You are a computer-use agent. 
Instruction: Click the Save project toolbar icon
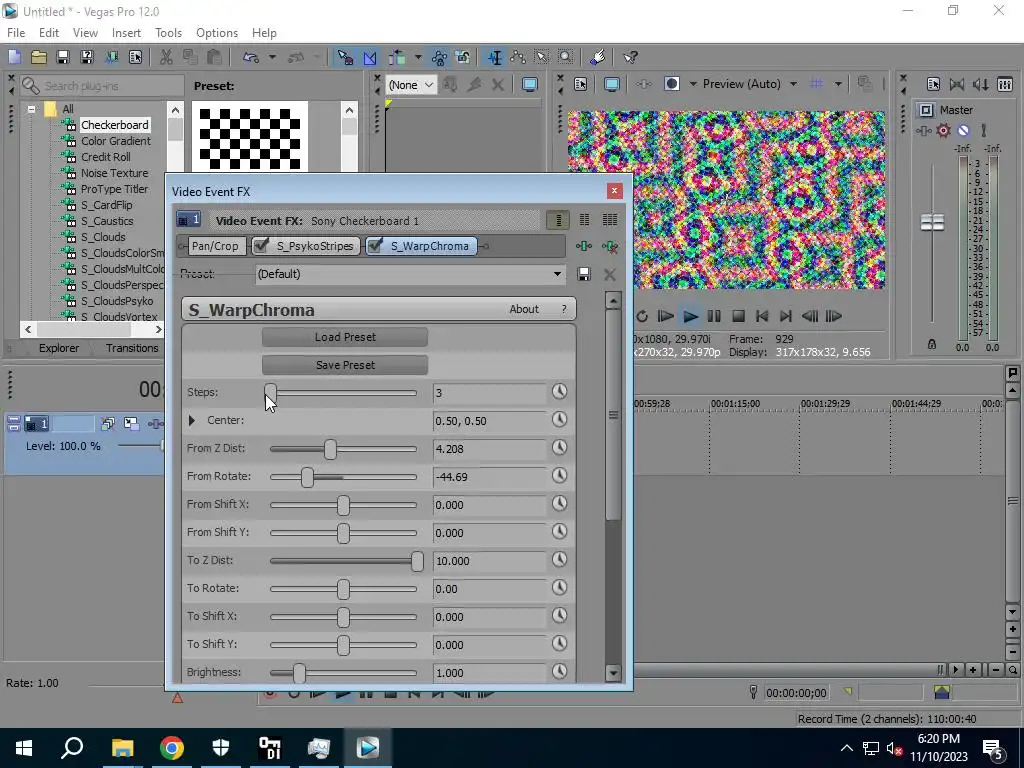tap(63, 57)
